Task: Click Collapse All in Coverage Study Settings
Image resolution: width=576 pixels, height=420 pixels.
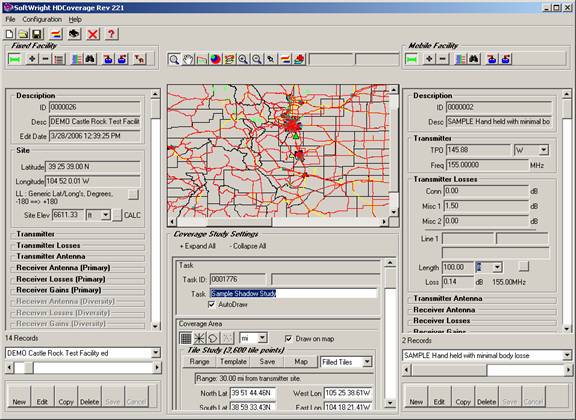Action: click(x=248, y=246)
